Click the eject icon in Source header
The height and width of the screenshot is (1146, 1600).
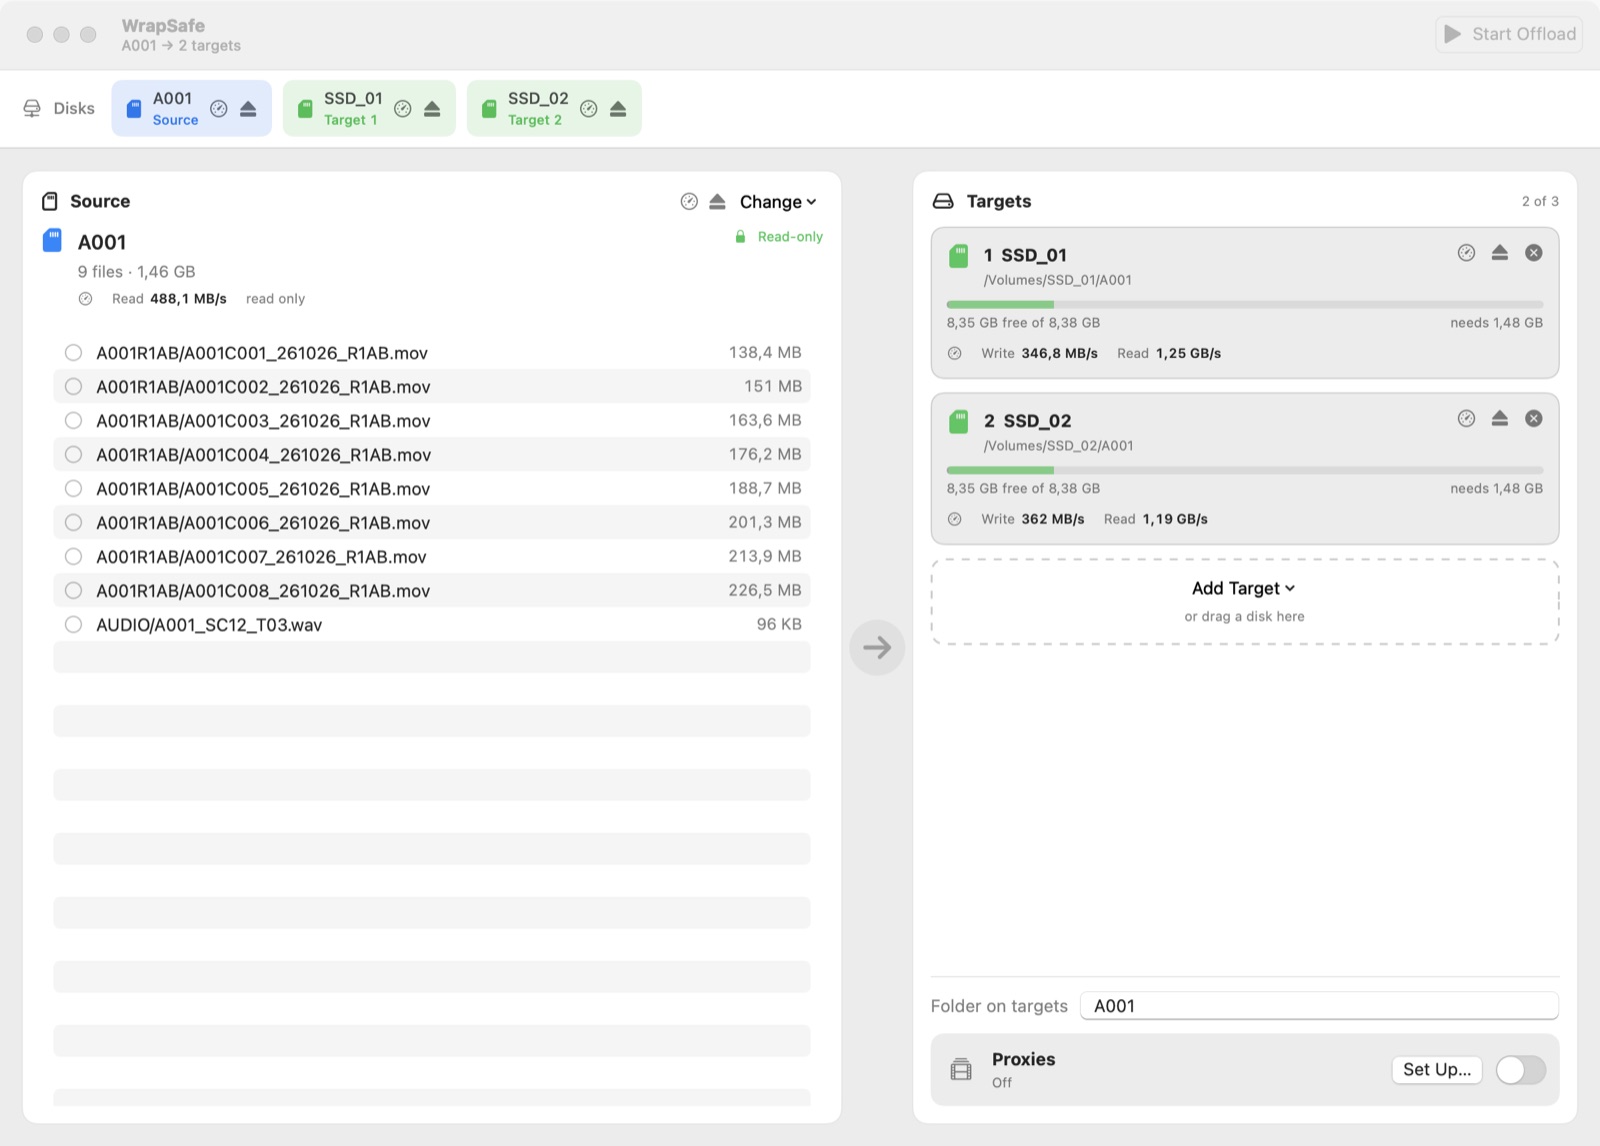[717, 202]
